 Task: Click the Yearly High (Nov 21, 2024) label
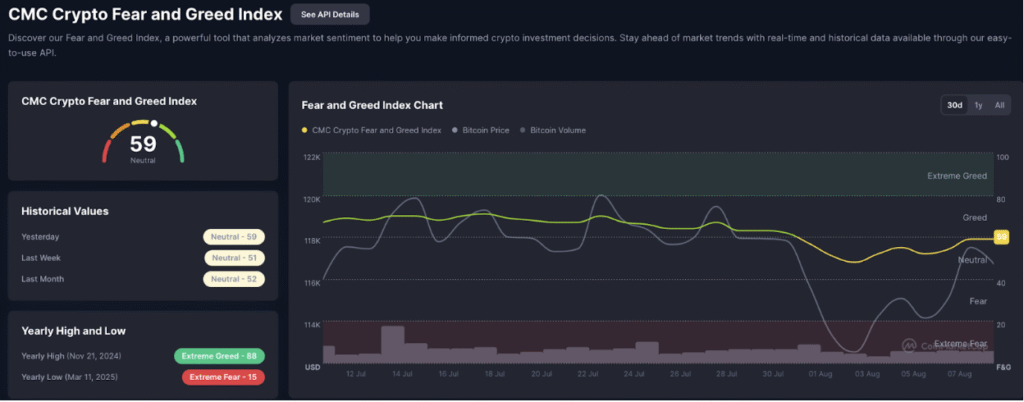click(71, 356)
